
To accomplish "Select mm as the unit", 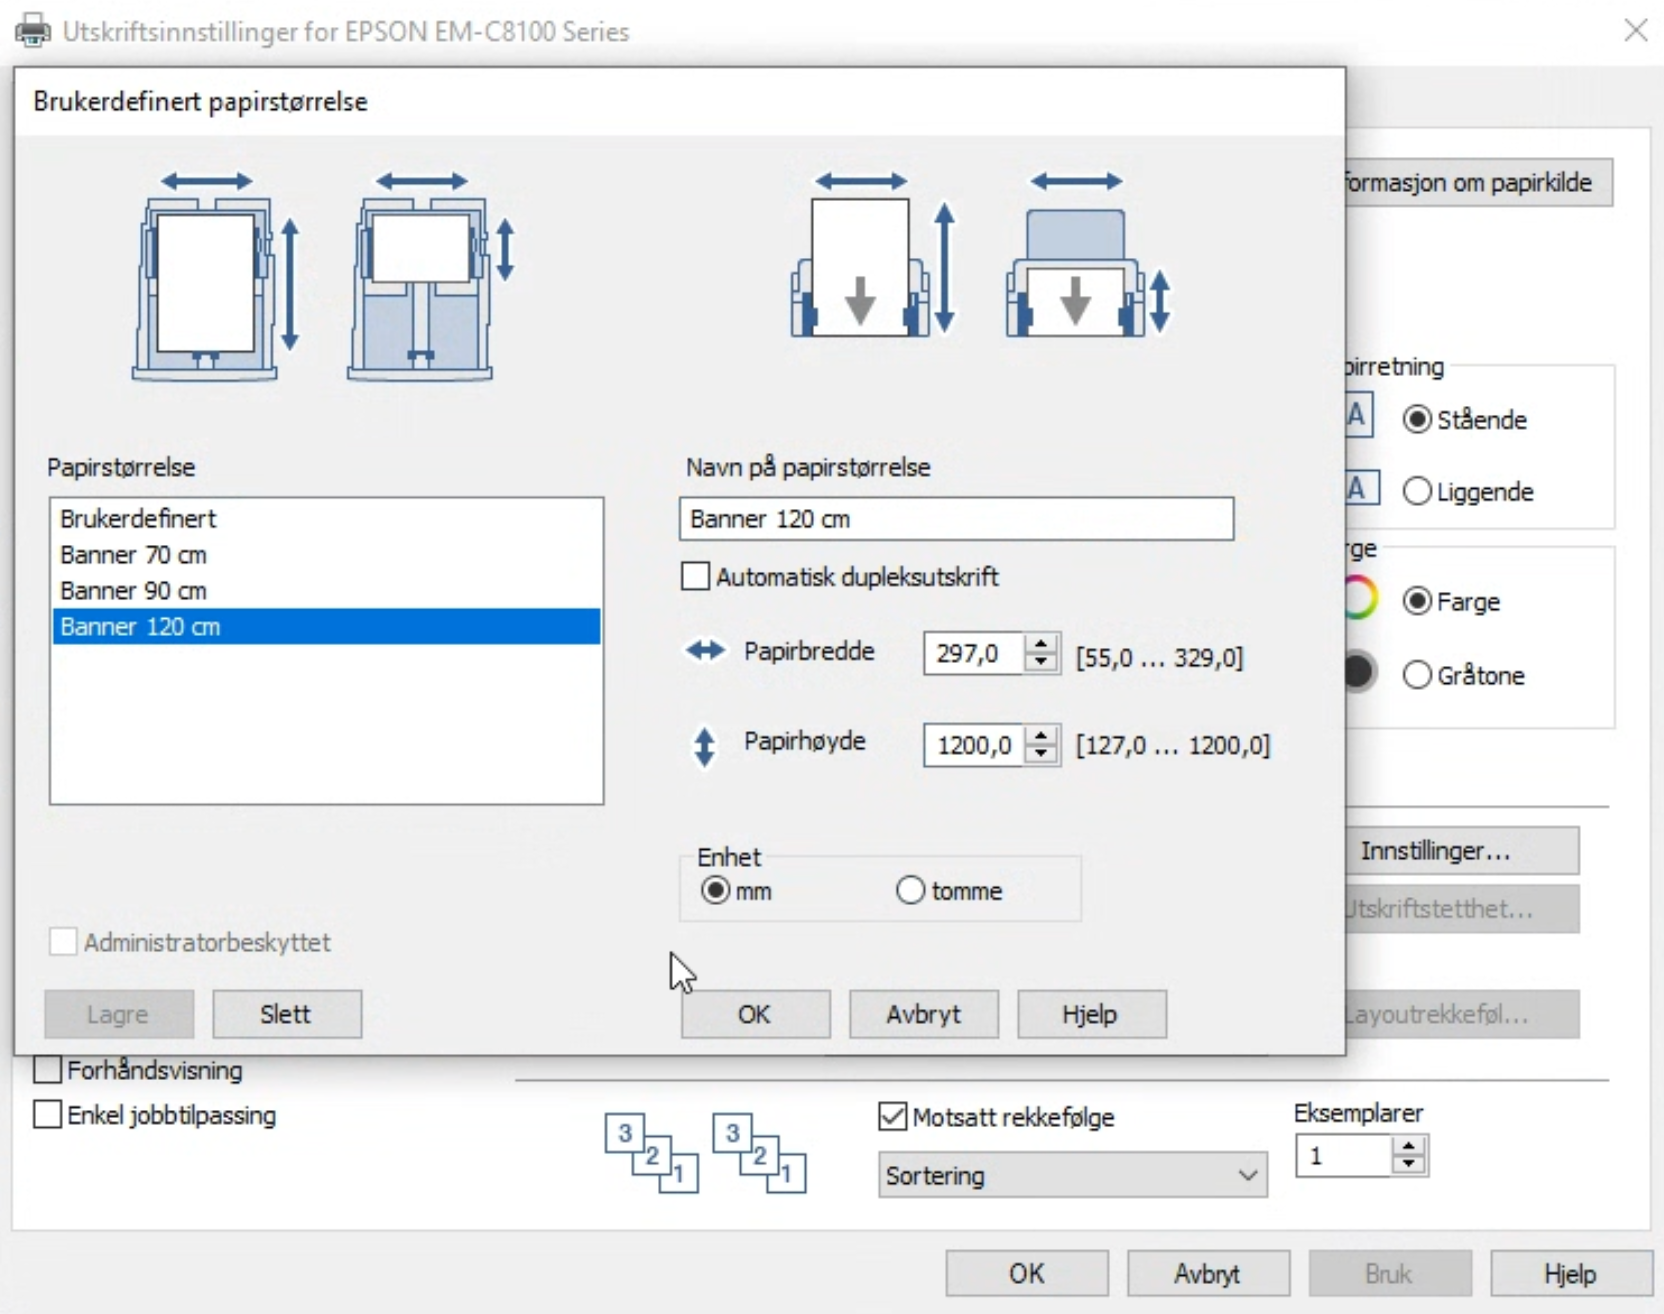I will tap(715, 890).
